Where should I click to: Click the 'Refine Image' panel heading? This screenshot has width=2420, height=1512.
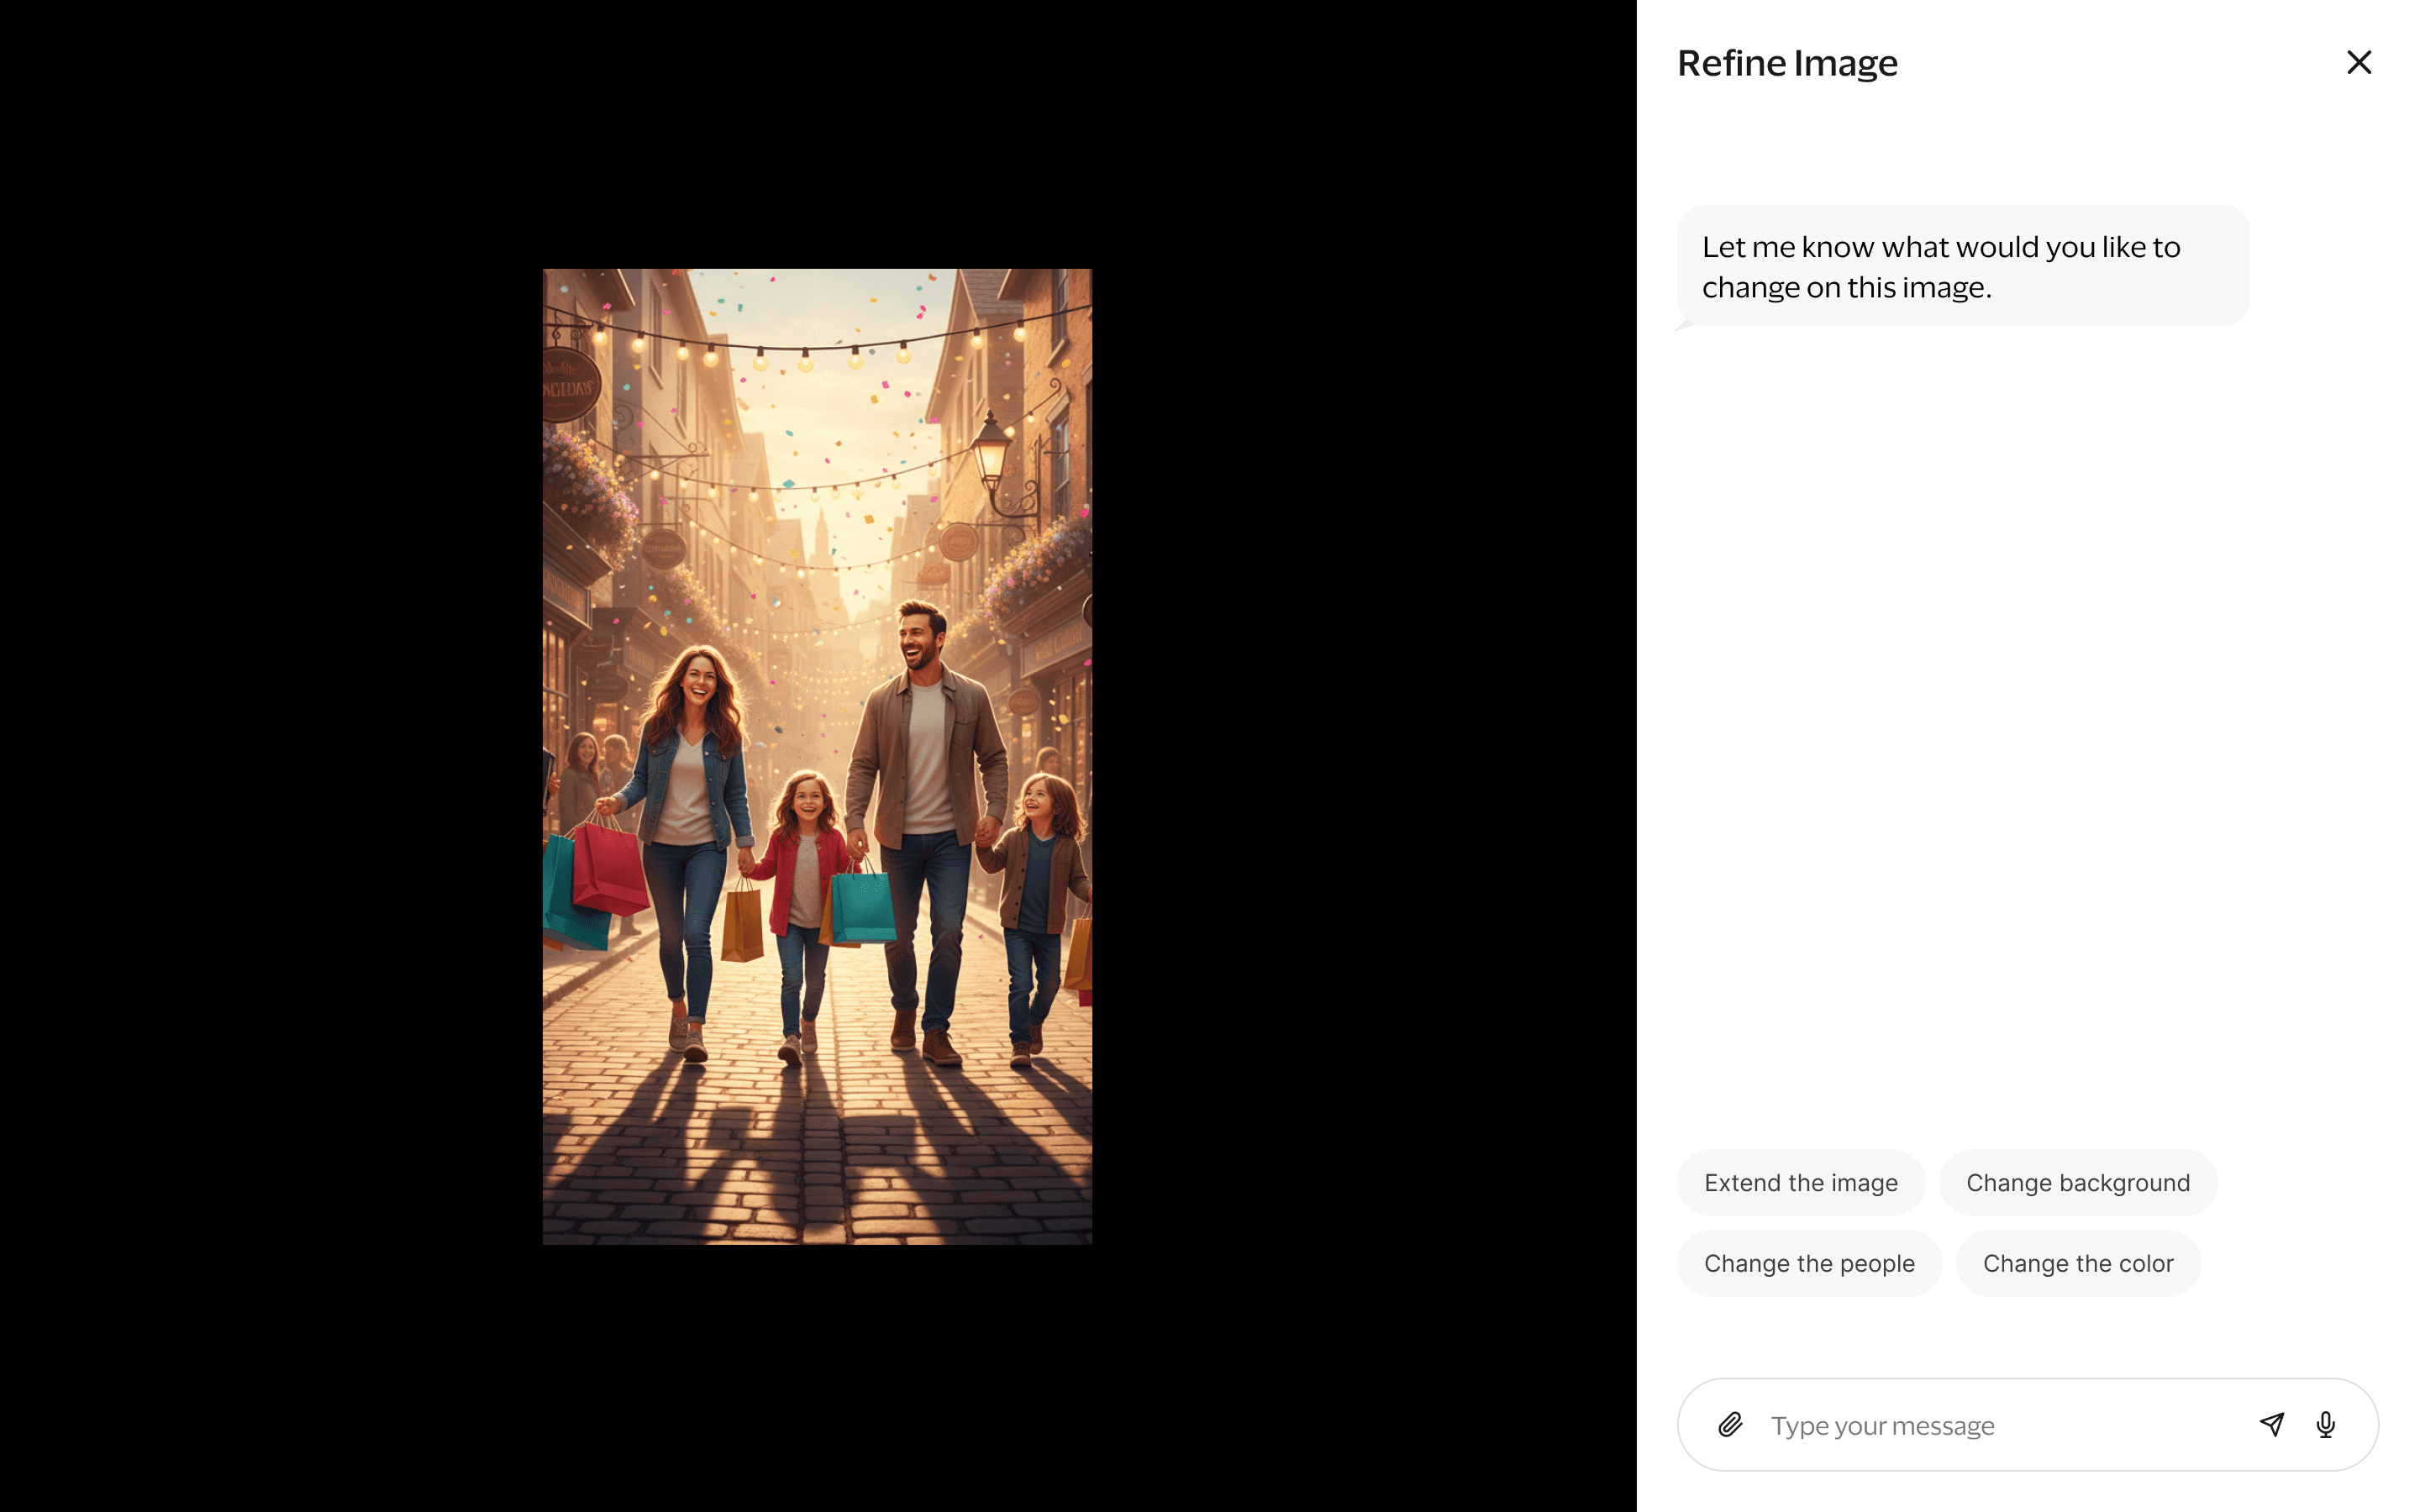(1786, 63)
